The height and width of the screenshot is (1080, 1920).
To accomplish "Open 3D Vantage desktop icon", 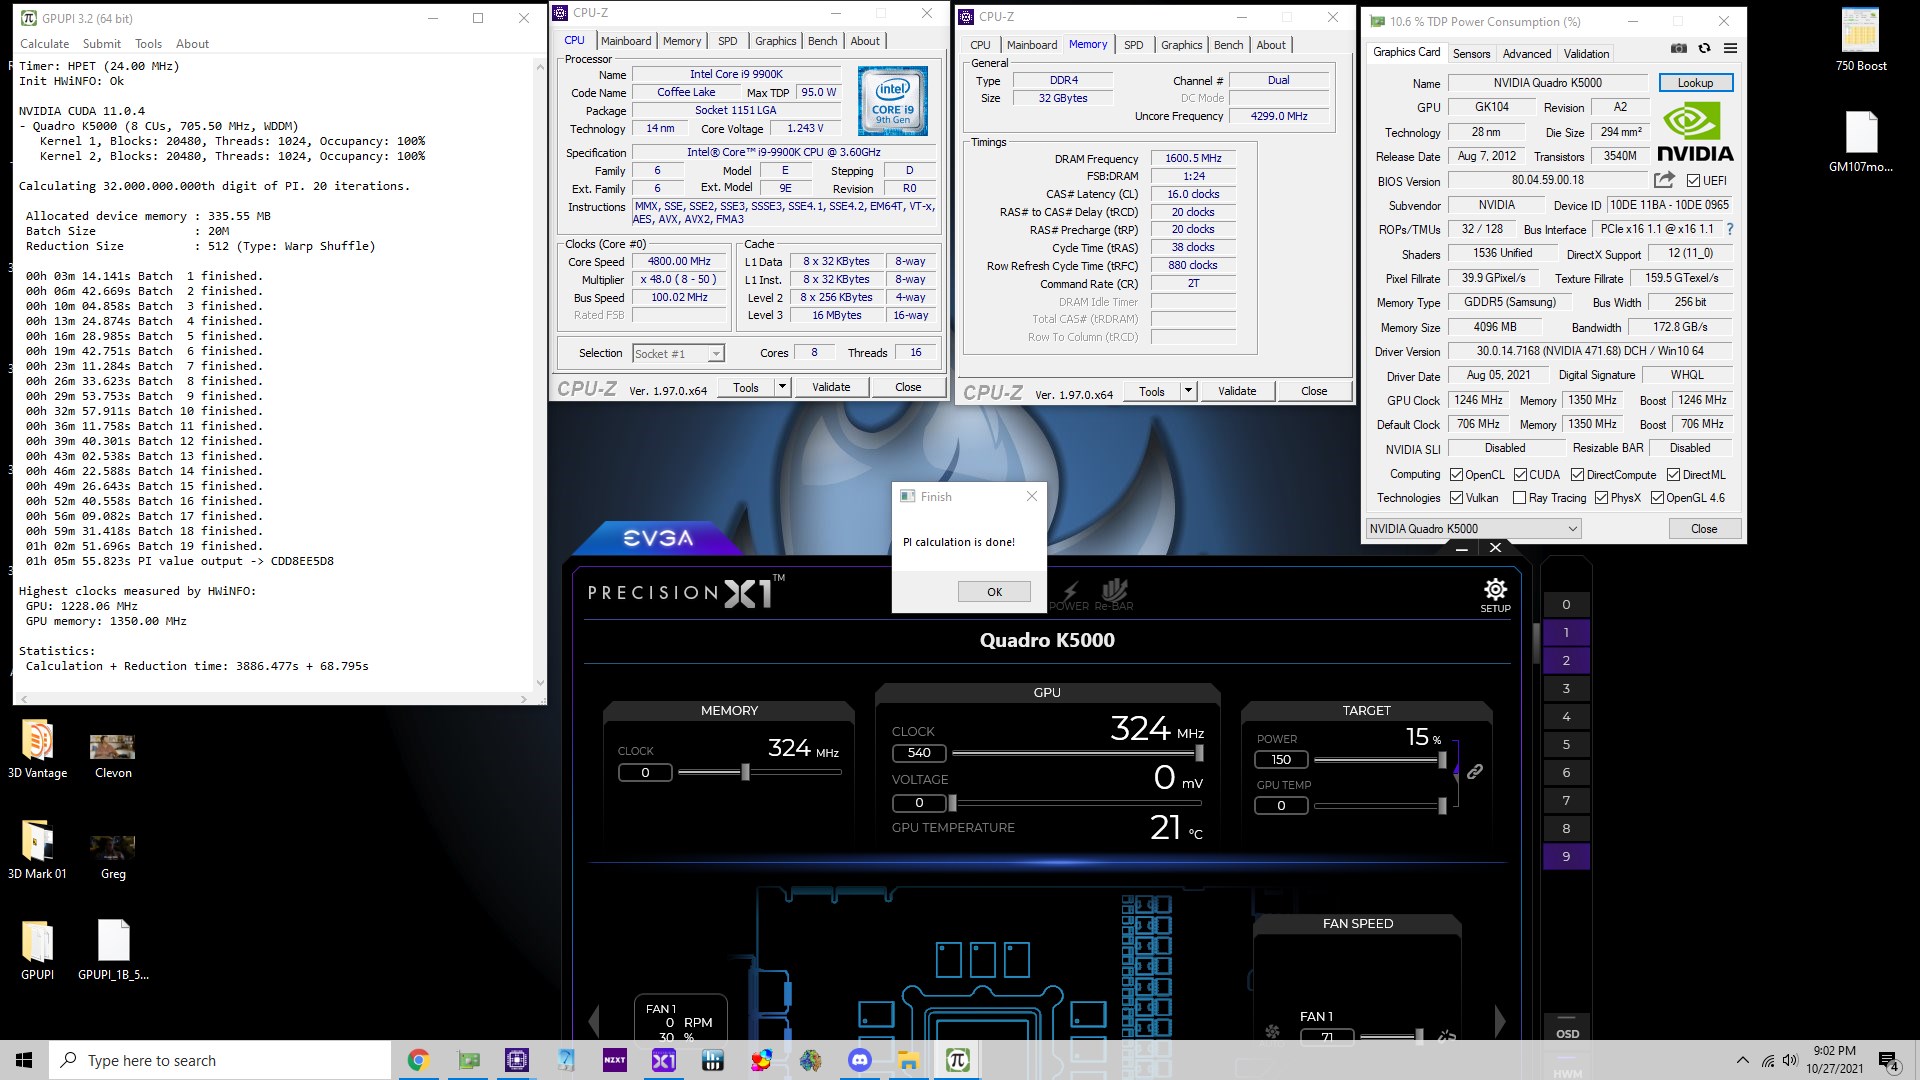I will pyautogui.click(x=37, y=750).
